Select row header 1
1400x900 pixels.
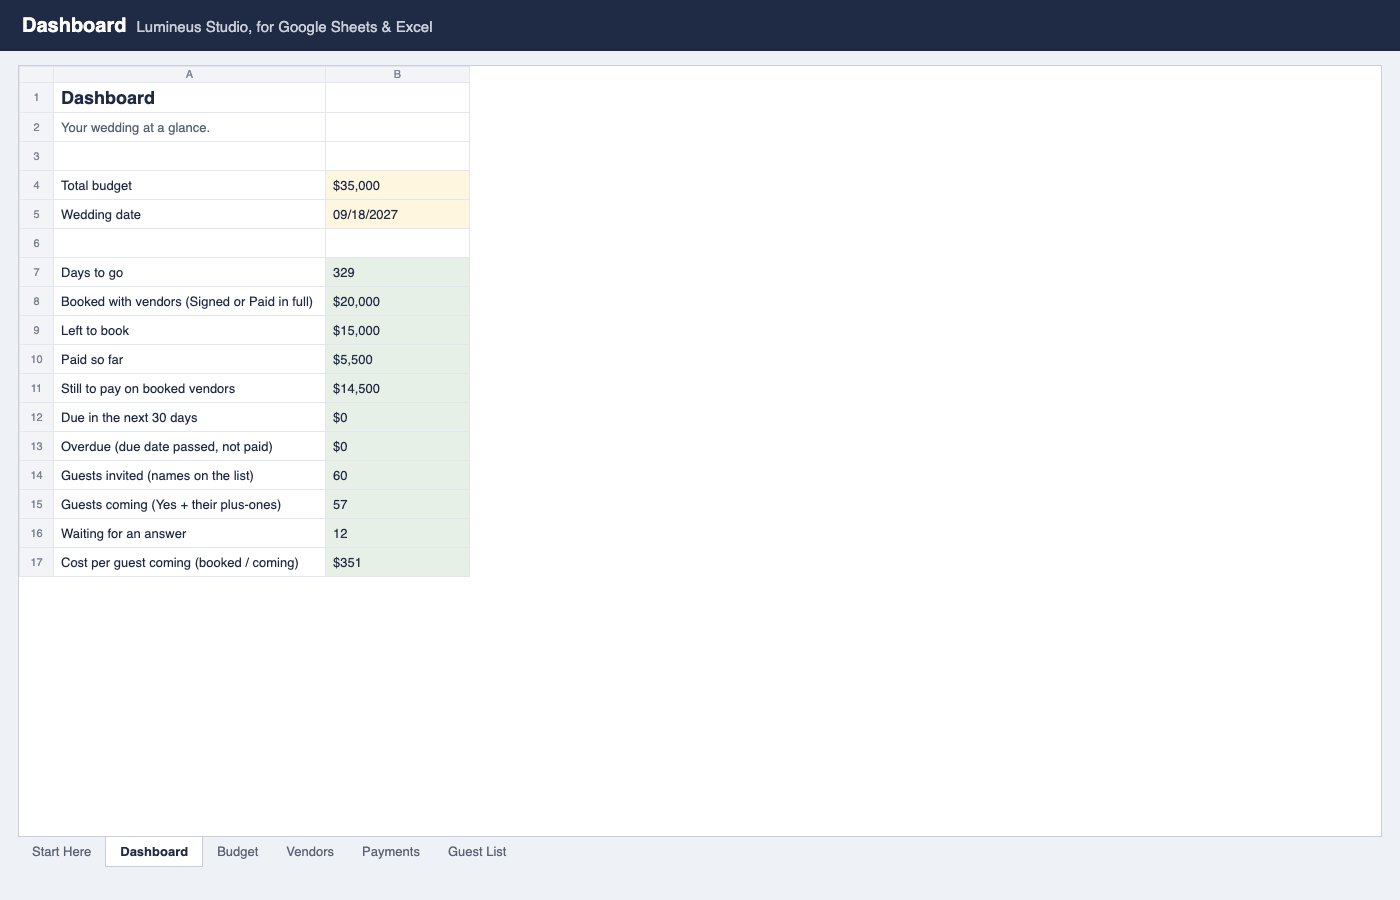(x=36, y=98)
